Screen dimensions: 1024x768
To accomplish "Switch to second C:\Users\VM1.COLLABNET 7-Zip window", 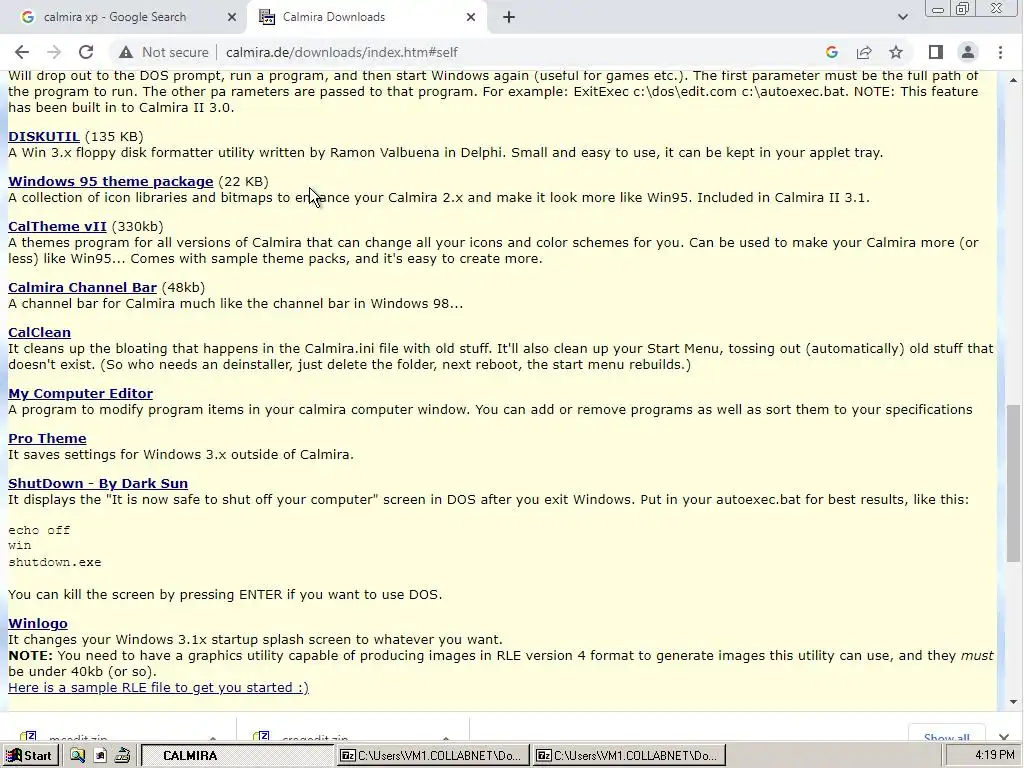I will [x=630, y=756].
